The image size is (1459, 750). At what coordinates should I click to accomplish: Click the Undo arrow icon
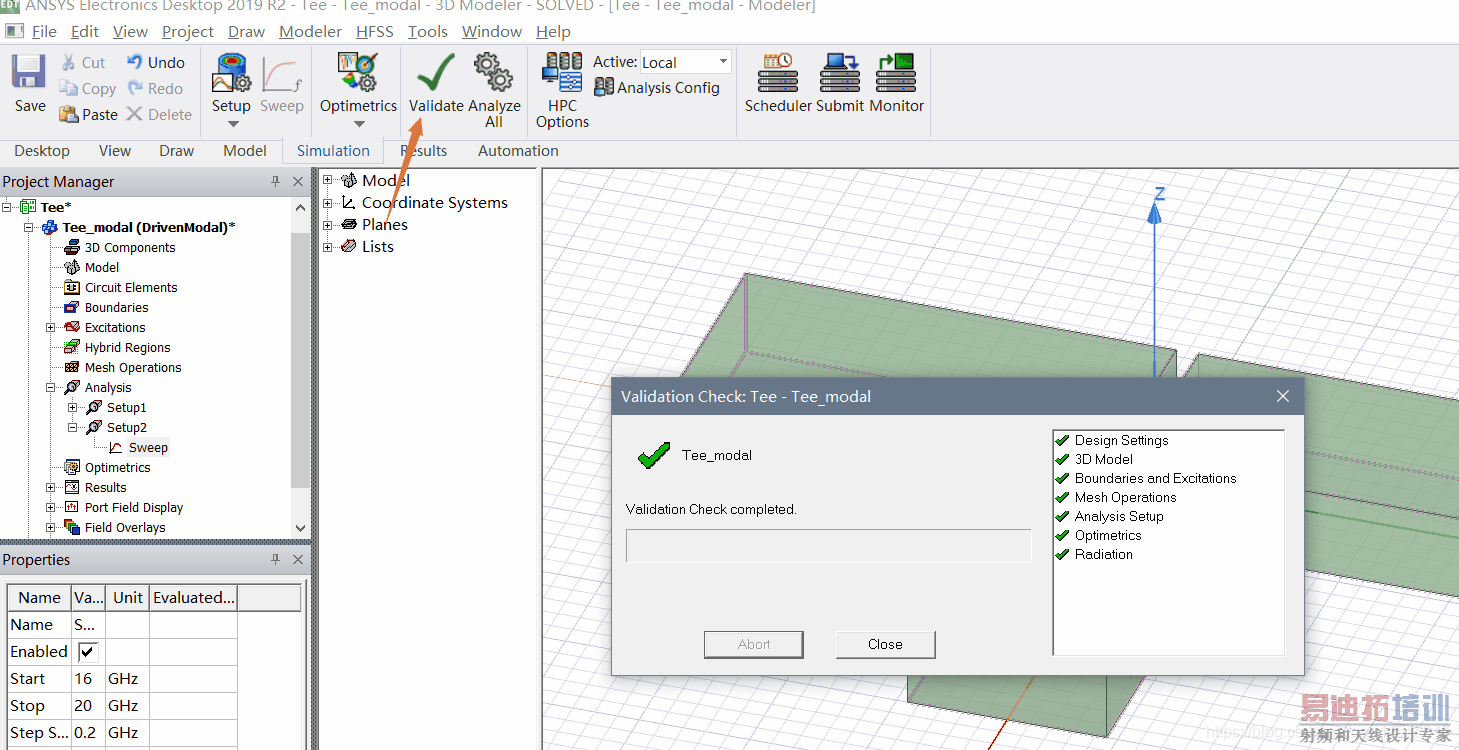[x=135, y=62]
